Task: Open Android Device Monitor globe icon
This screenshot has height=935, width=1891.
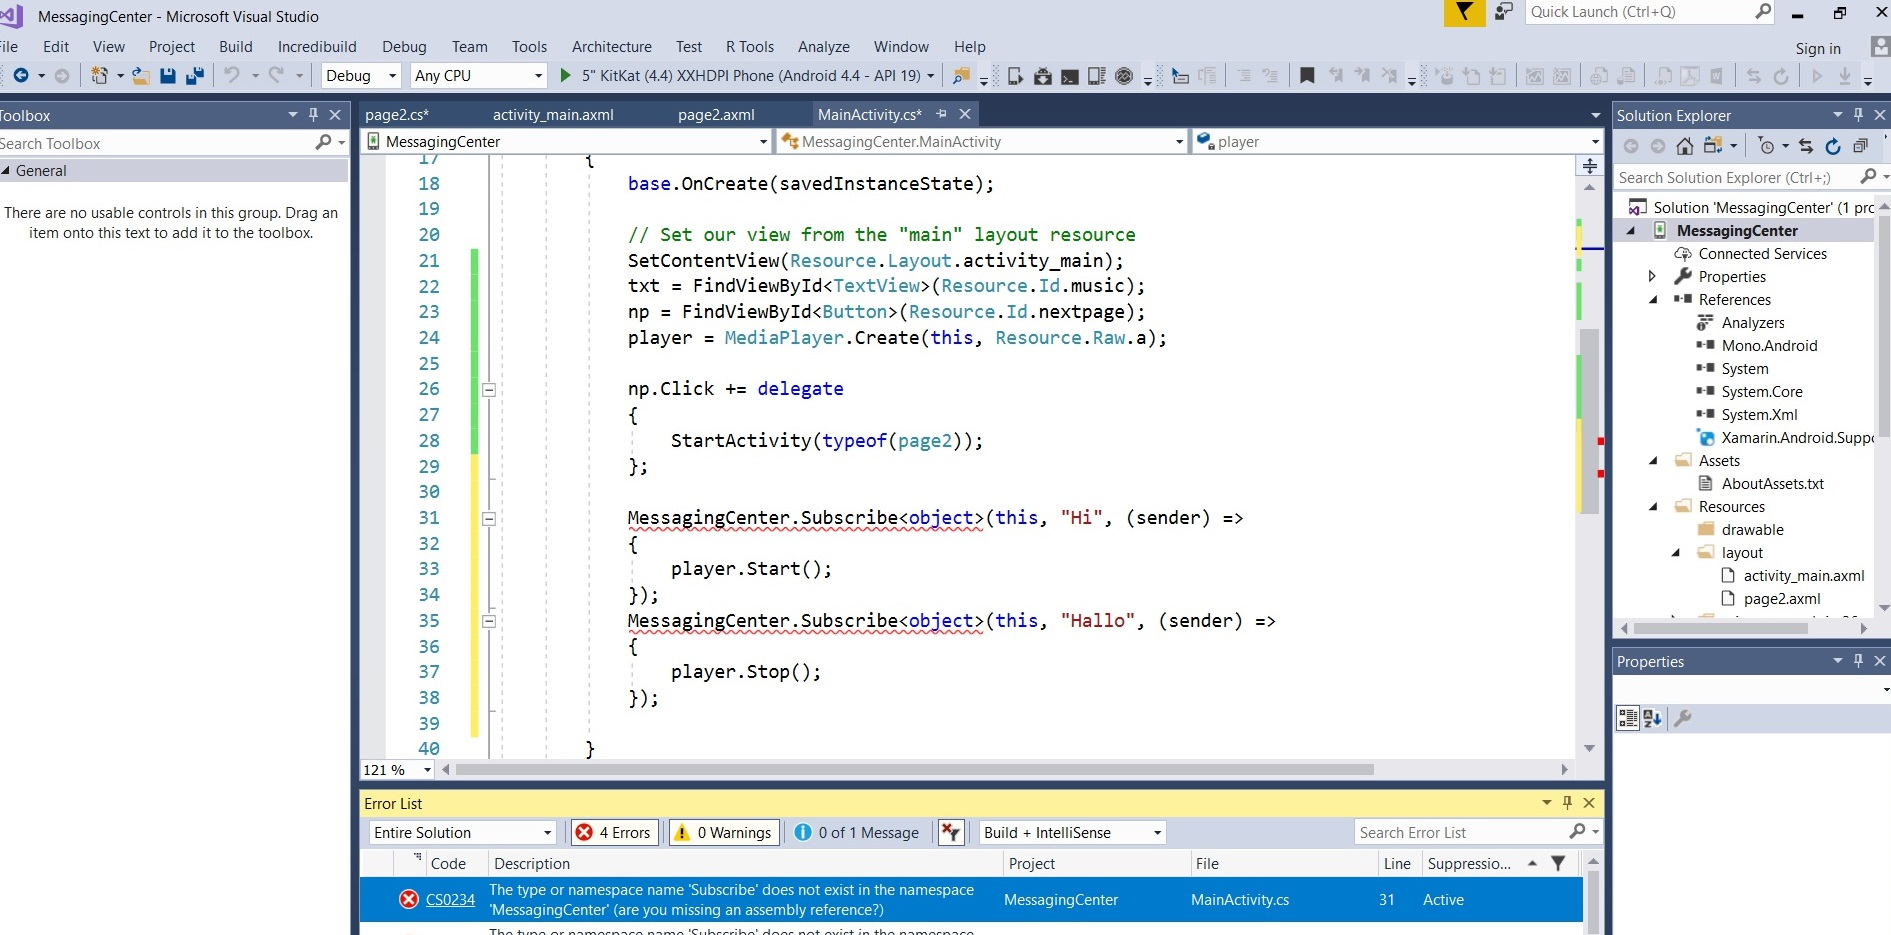Action: 1124,75
